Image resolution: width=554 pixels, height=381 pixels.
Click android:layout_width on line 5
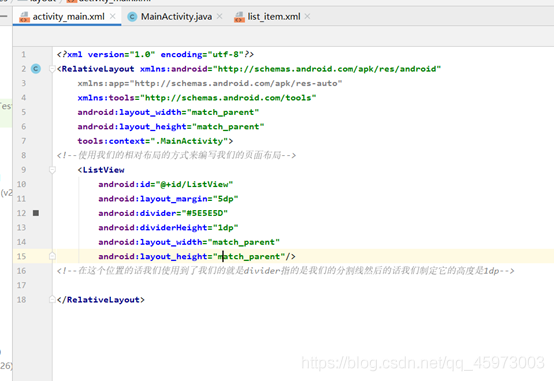168,112
